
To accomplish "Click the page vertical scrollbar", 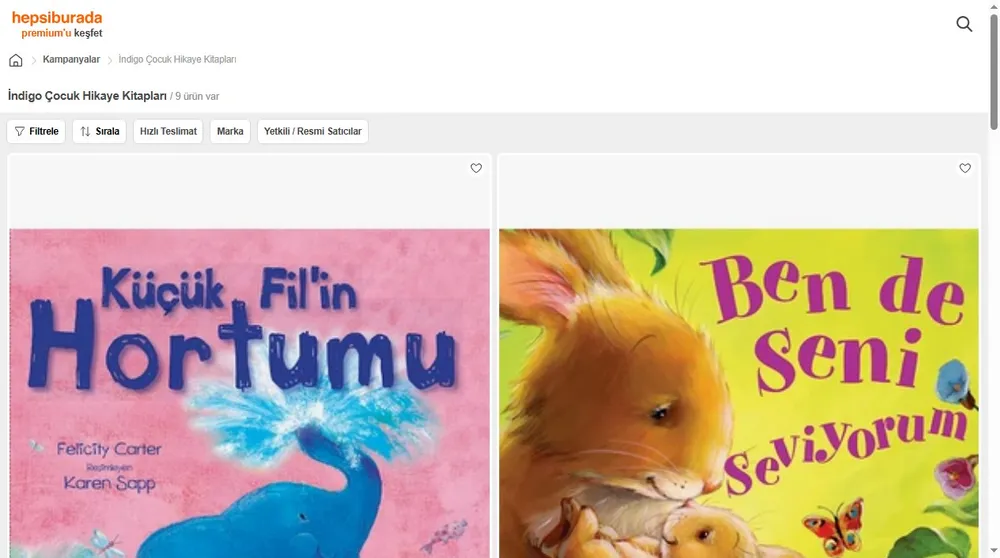I will click(x=994, y=71).
